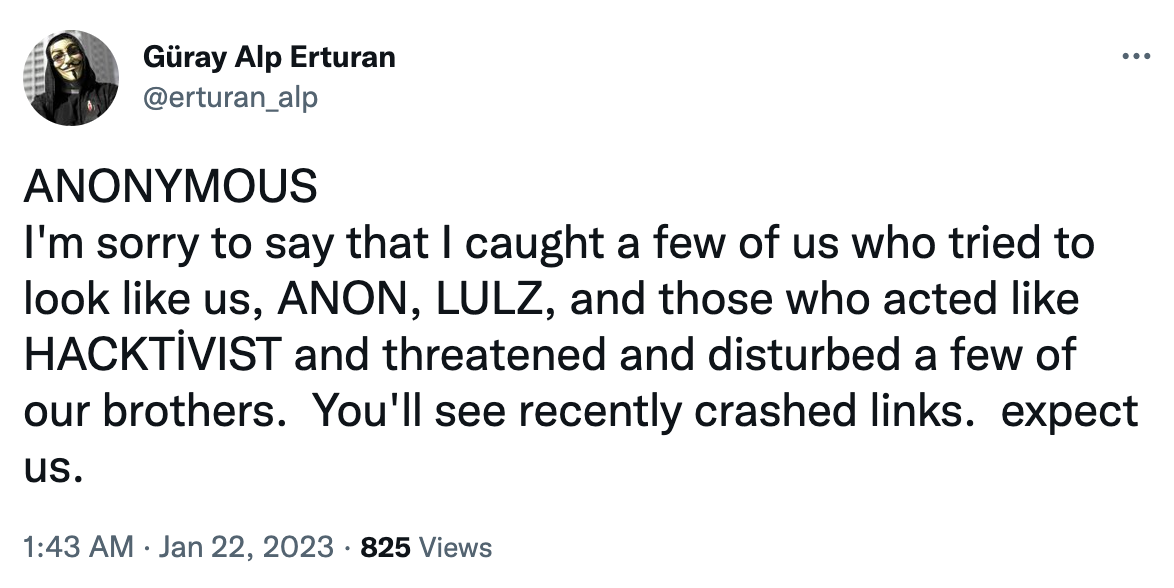Viewport: 1174px width, 588px height.
Task: Open the @erturan_alp handle link
Action: (230, 97)
